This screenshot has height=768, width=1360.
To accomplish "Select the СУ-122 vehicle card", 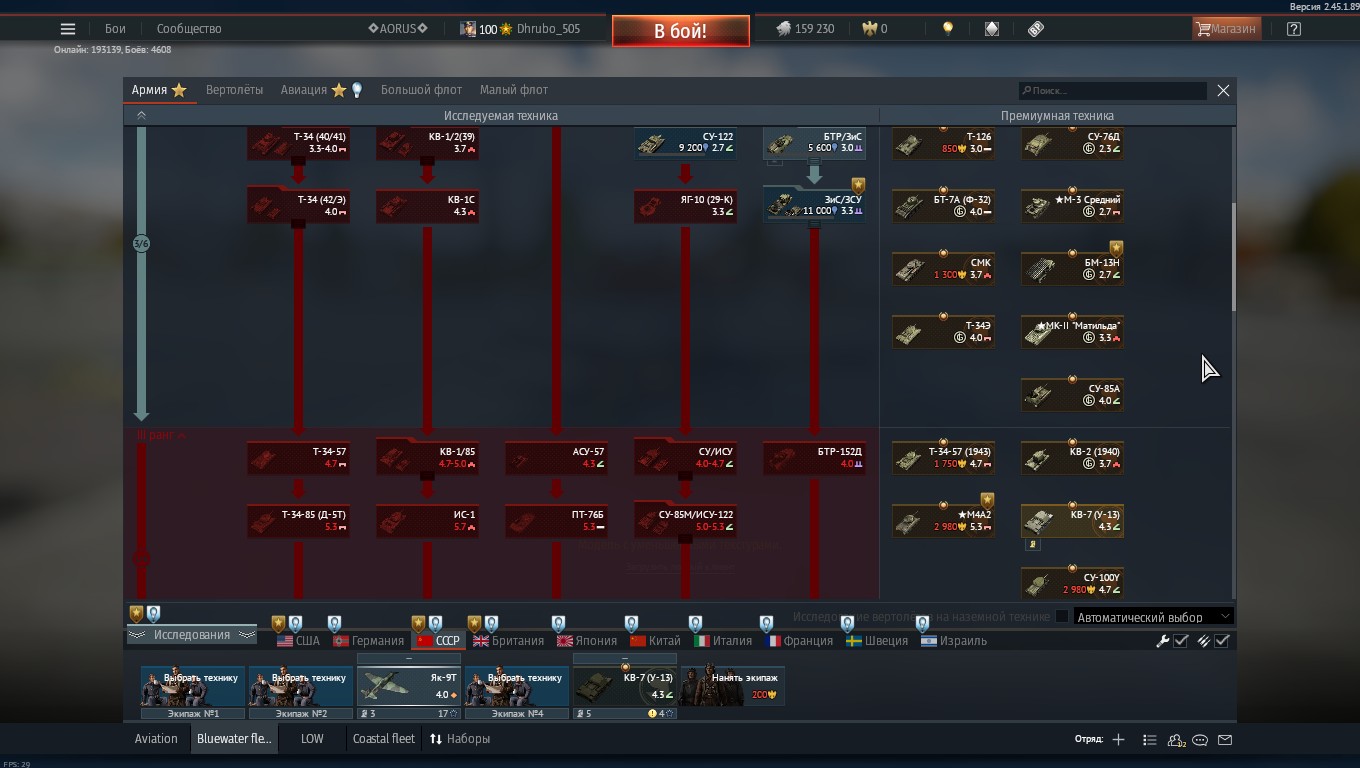I will [x=685, y=142].
